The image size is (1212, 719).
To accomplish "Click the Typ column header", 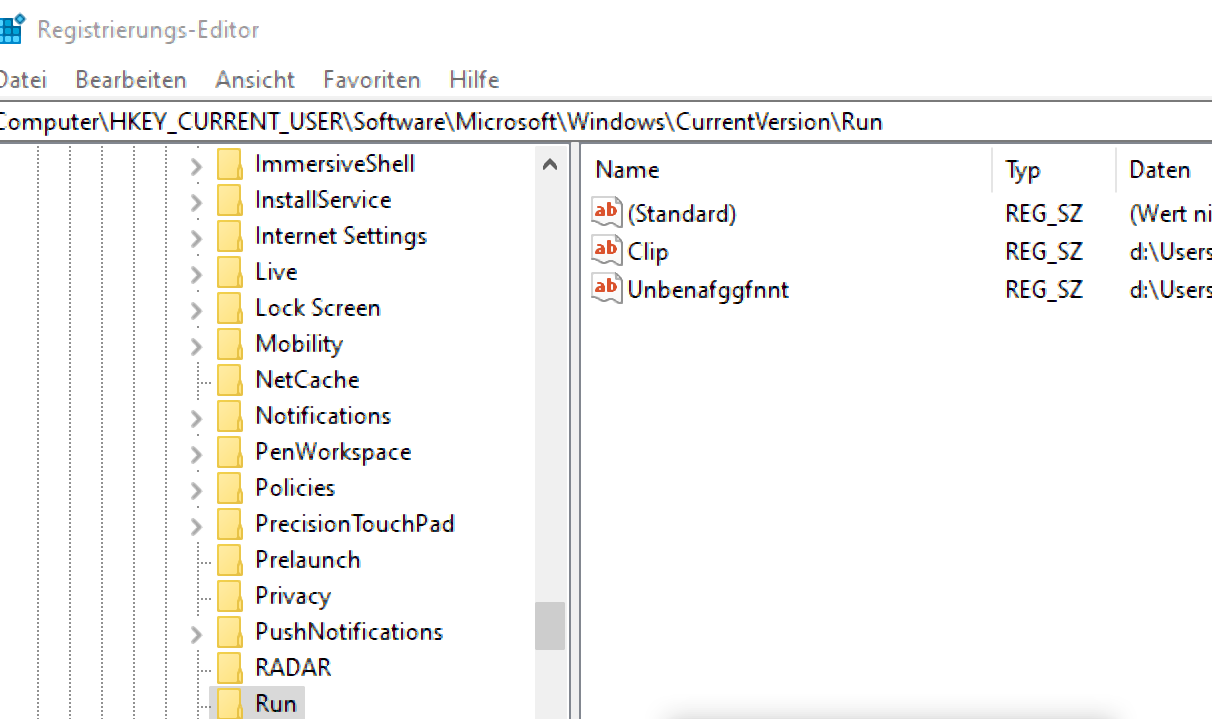I will (x=1023, y=170).
